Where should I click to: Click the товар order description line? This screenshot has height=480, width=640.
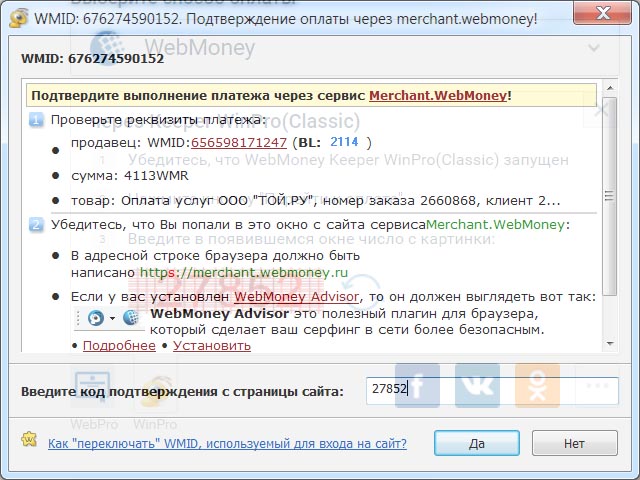(315, 201)
